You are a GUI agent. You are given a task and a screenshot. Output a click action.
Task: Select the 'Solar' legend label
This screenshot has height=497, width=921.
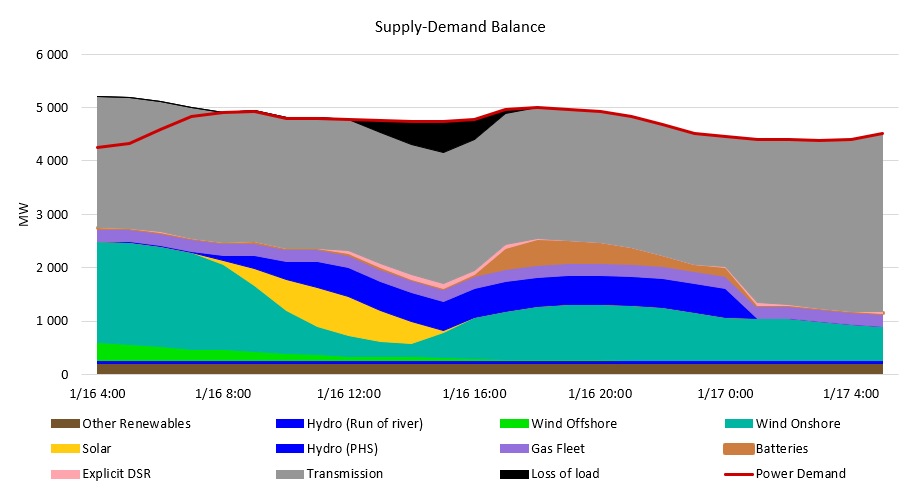[x=96, y=449]
